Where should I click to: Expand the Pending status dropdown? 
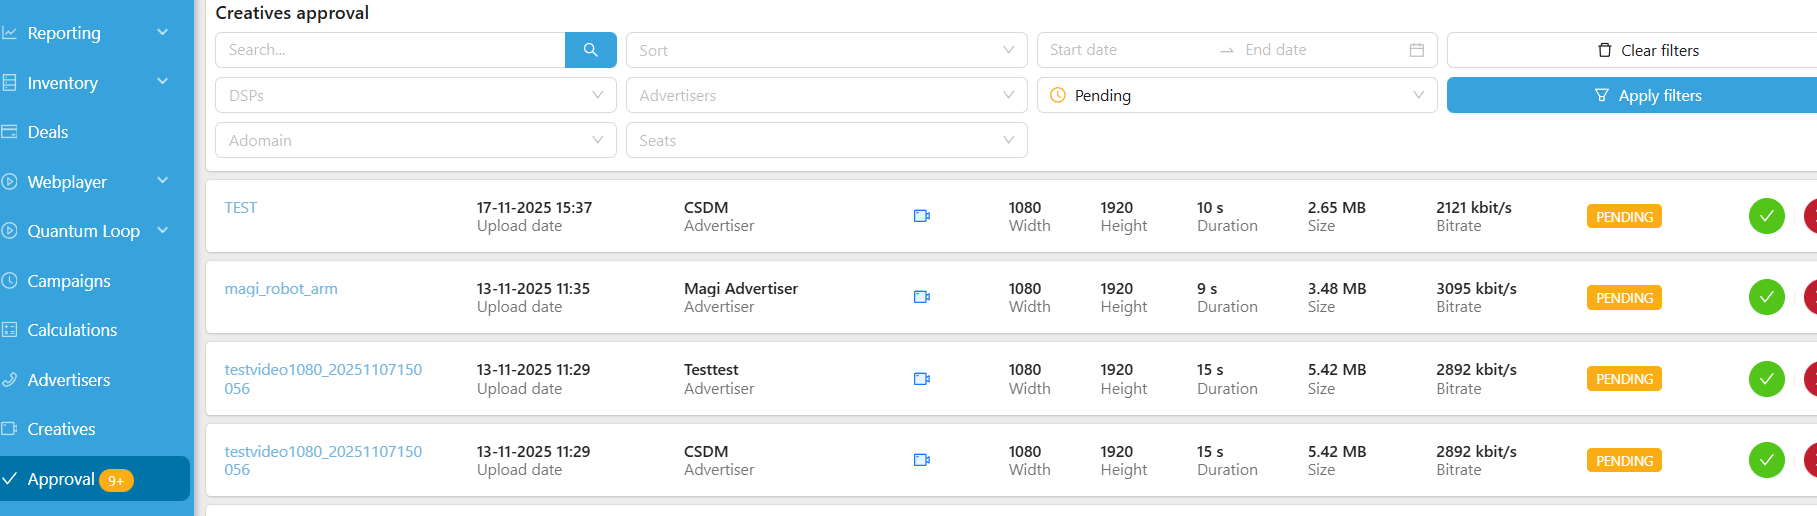[x=1236, y=95]
